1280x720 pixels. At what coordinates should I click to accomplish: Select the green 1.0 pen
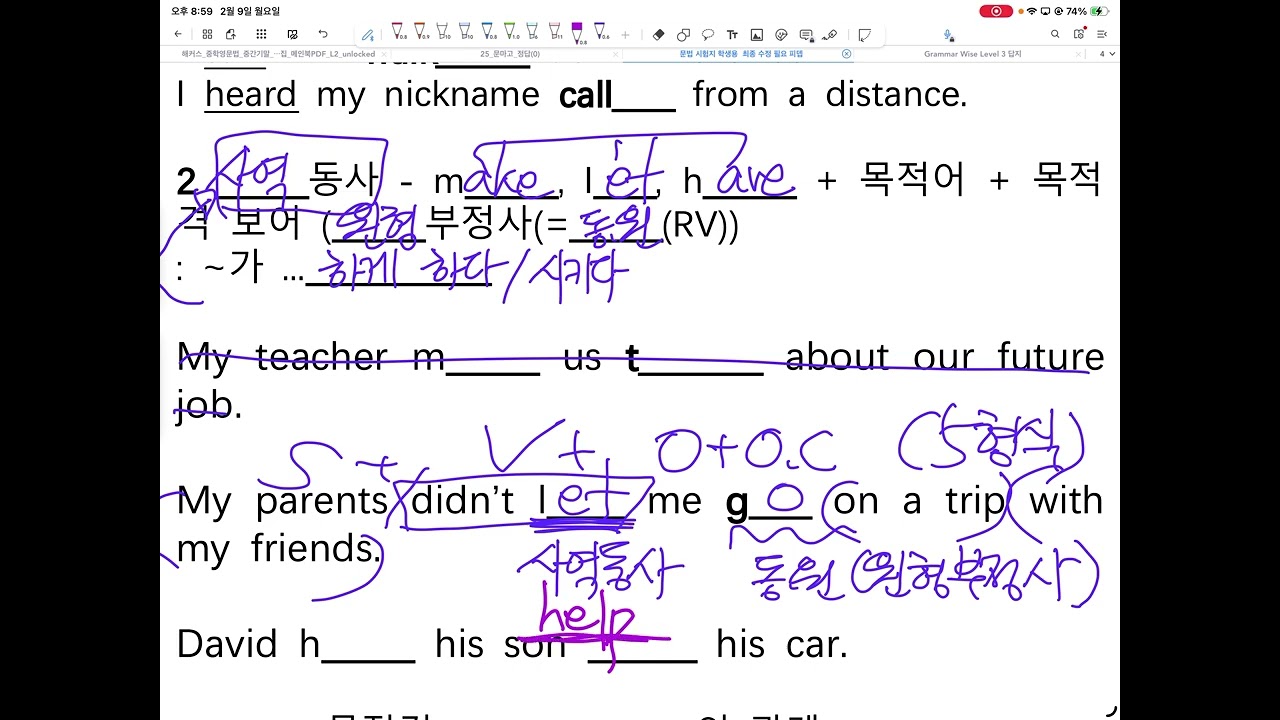[x=511, y=33]
